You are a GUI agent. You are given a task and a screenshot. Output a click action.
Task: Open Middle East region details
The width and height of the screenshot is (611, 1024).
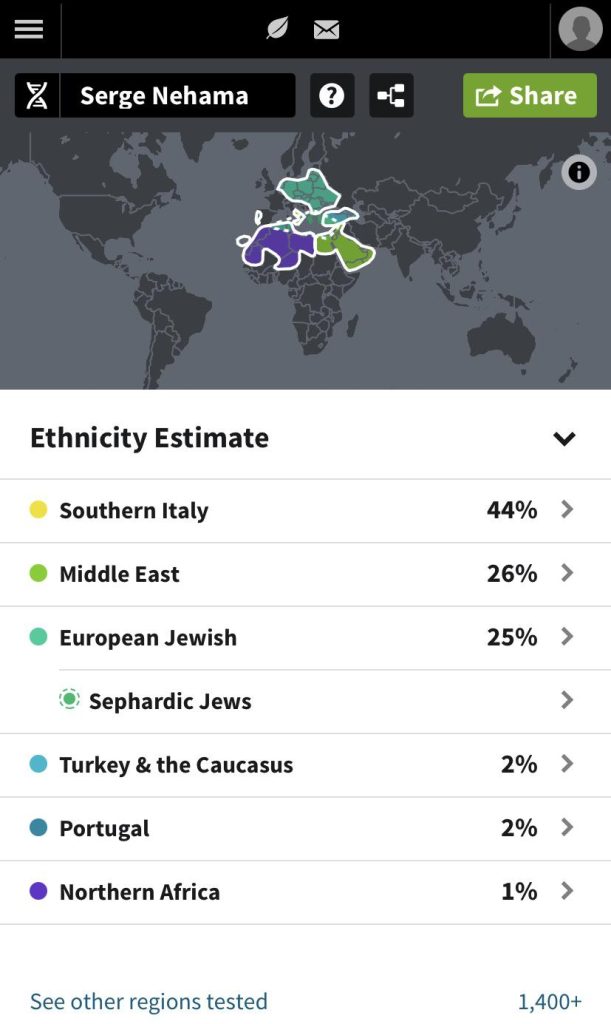pyautogui.click(x=567, y=574)
